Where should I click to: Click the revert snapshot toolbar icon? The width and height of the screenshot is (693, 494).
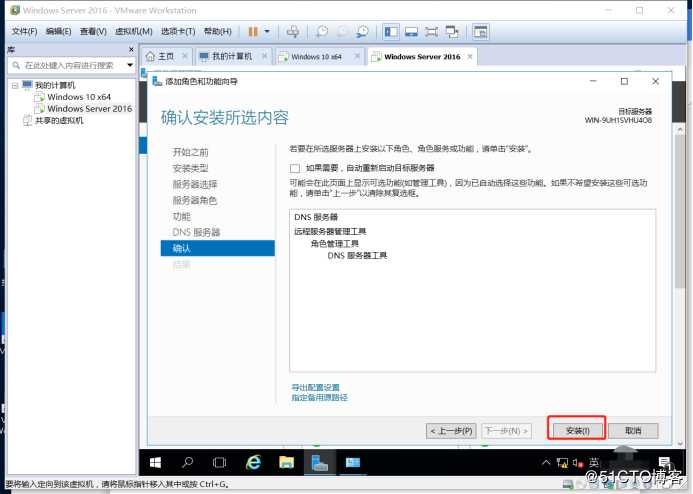[x=342, y=32]
